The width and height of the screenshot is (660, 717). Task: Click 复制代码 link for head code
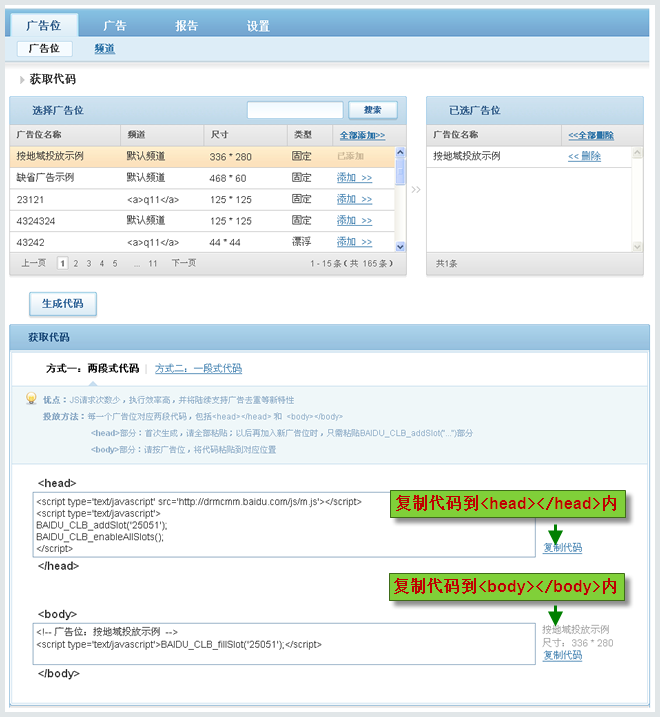tap(563, 547)
